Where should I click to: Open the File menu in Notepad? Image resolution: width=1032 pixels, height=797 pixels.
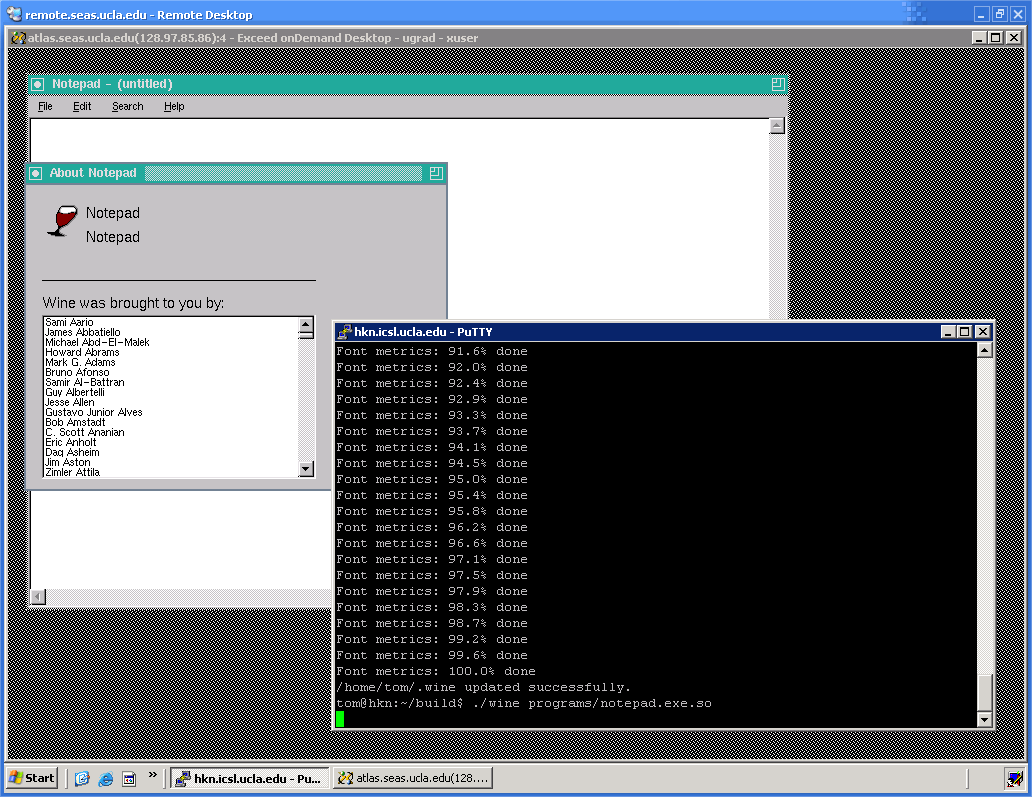[x=45, y=107]
